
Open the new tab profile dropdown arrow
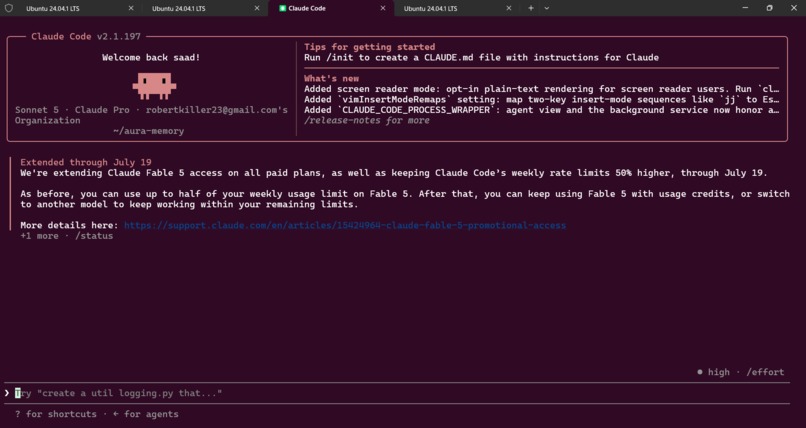coord(546,8)
